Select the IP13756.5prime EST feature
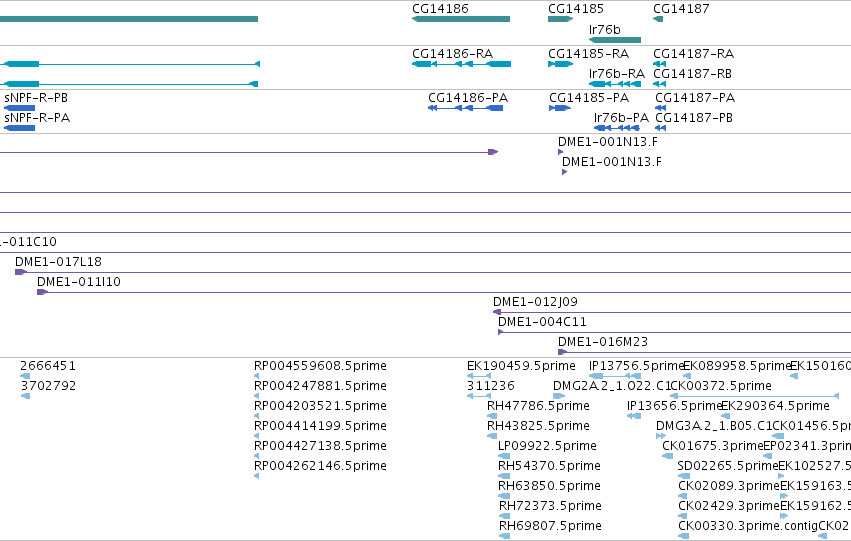851x541 pixels. (x=615, y=376)
